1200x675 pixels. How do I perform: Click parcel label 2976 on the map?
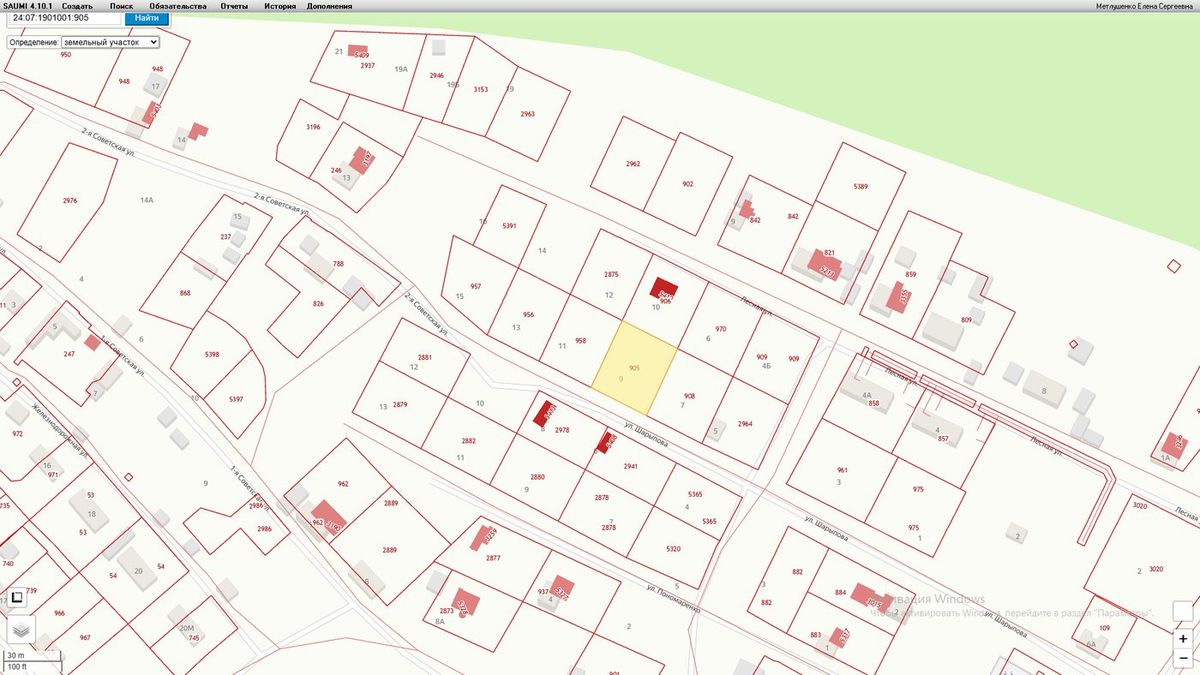coord(70,201)
